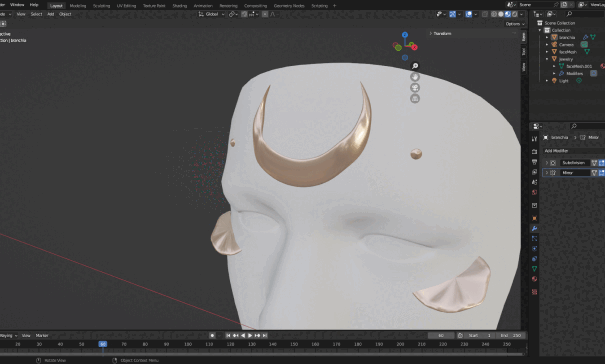The image size is (605, 364).
Task: Click the light data icon beside Light
Action: pos(579,81)
